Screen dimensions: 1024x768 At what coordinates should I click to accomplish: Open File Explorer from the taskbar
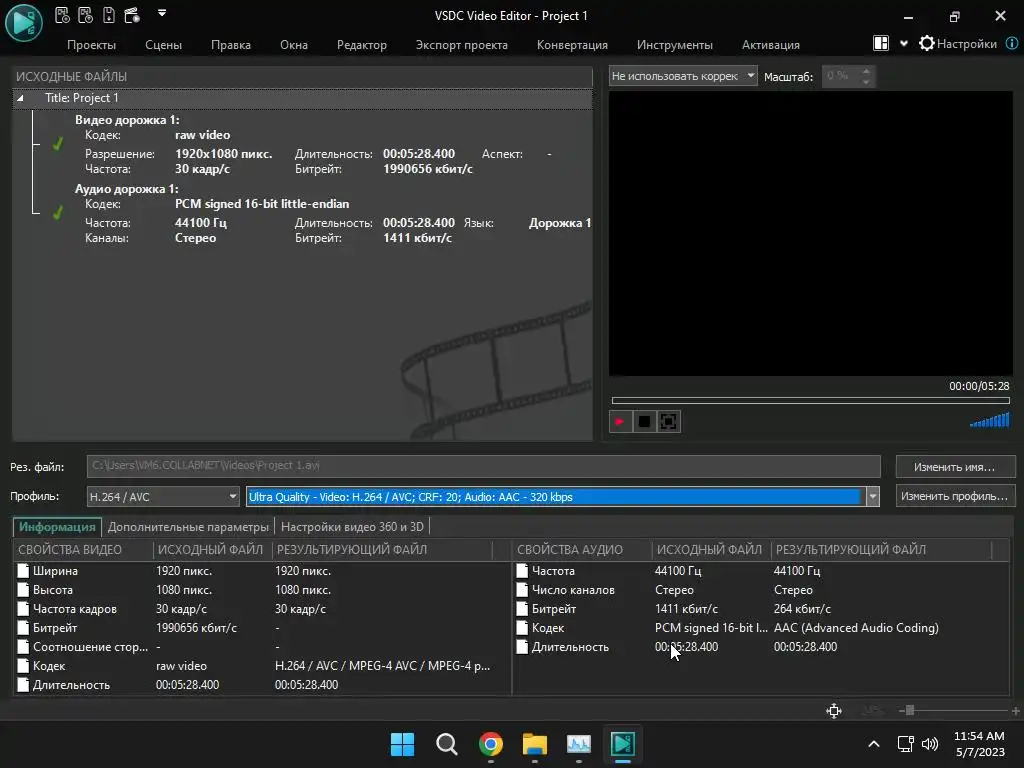(534, 744)
